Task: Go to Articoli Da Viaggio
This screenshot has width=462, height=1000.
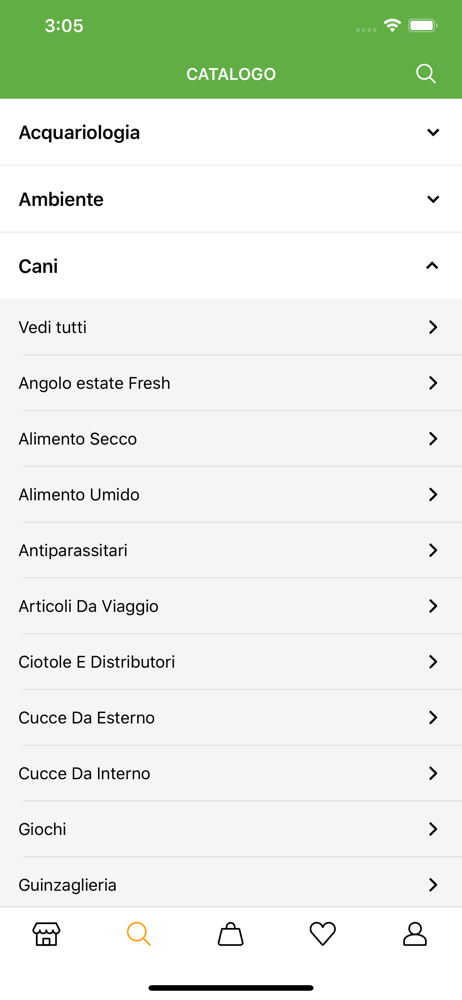Action: coord(231,606)
